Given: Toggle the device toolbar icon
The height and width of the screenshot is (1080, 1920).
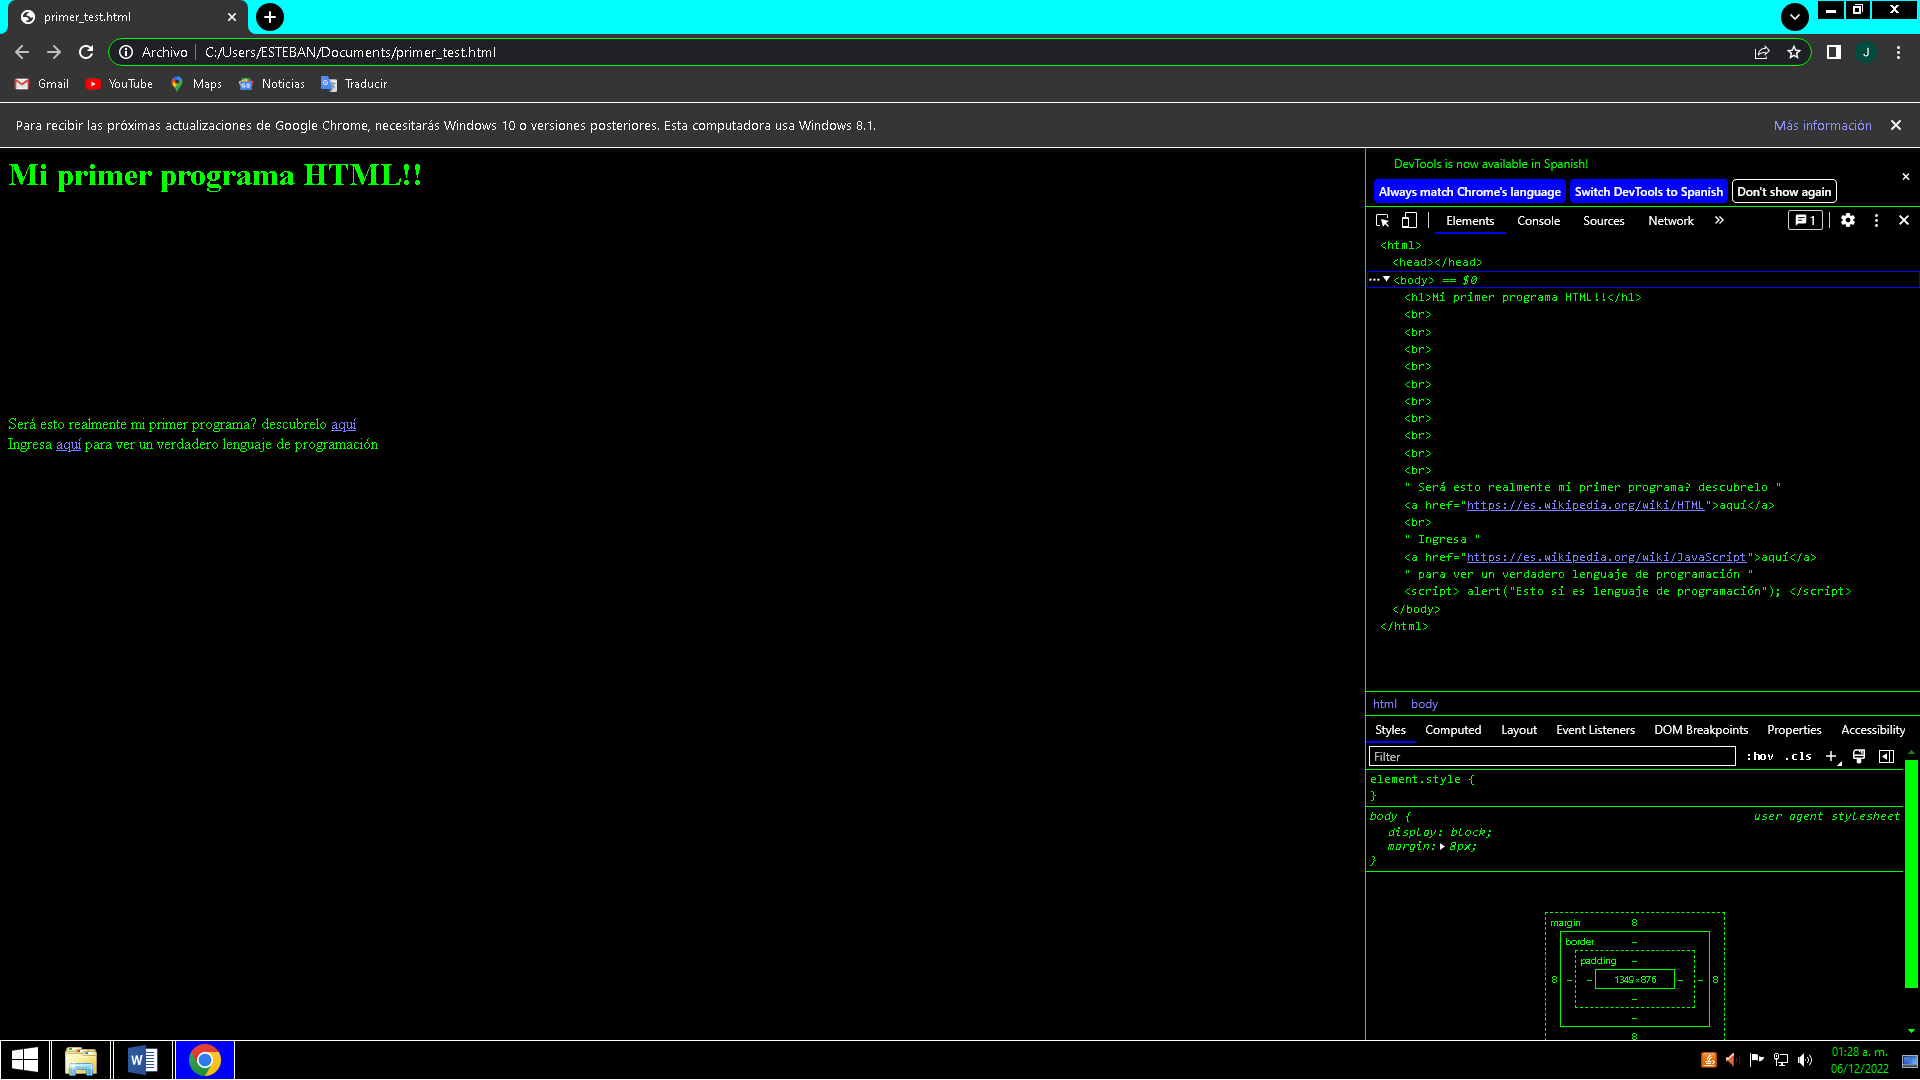Looking at the screenshot, I should point(1409,221).
